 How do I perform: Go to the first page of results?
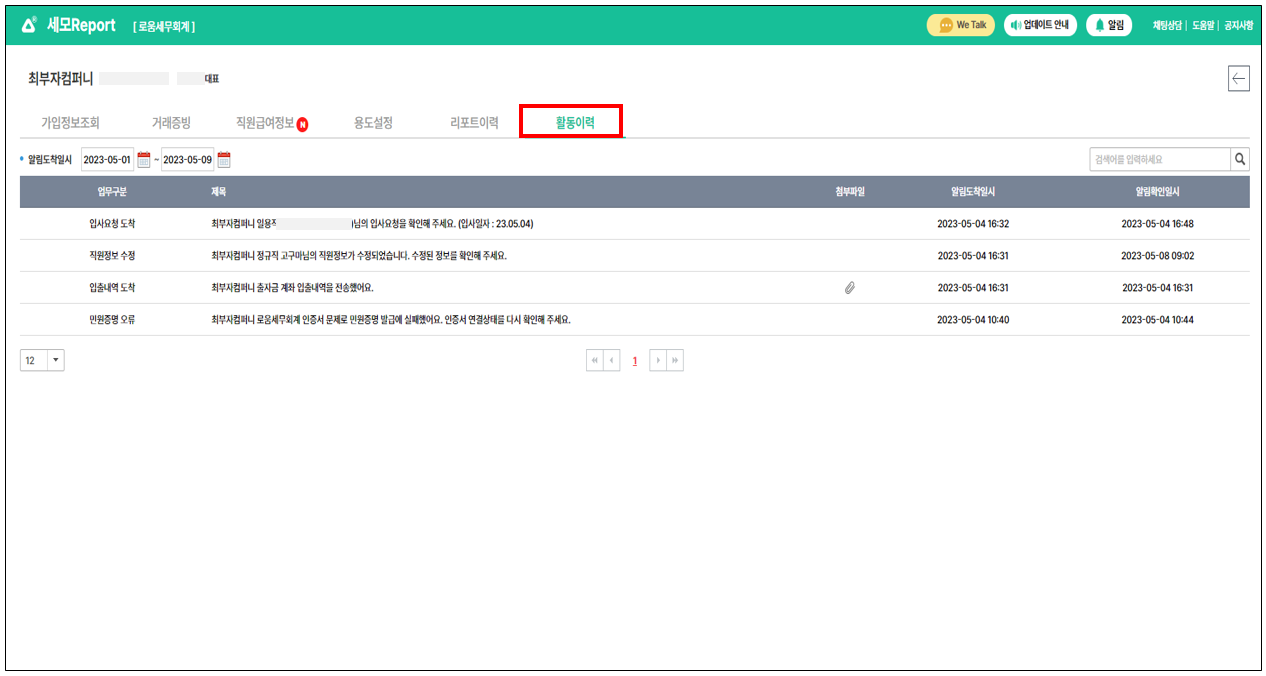(595, 361)
